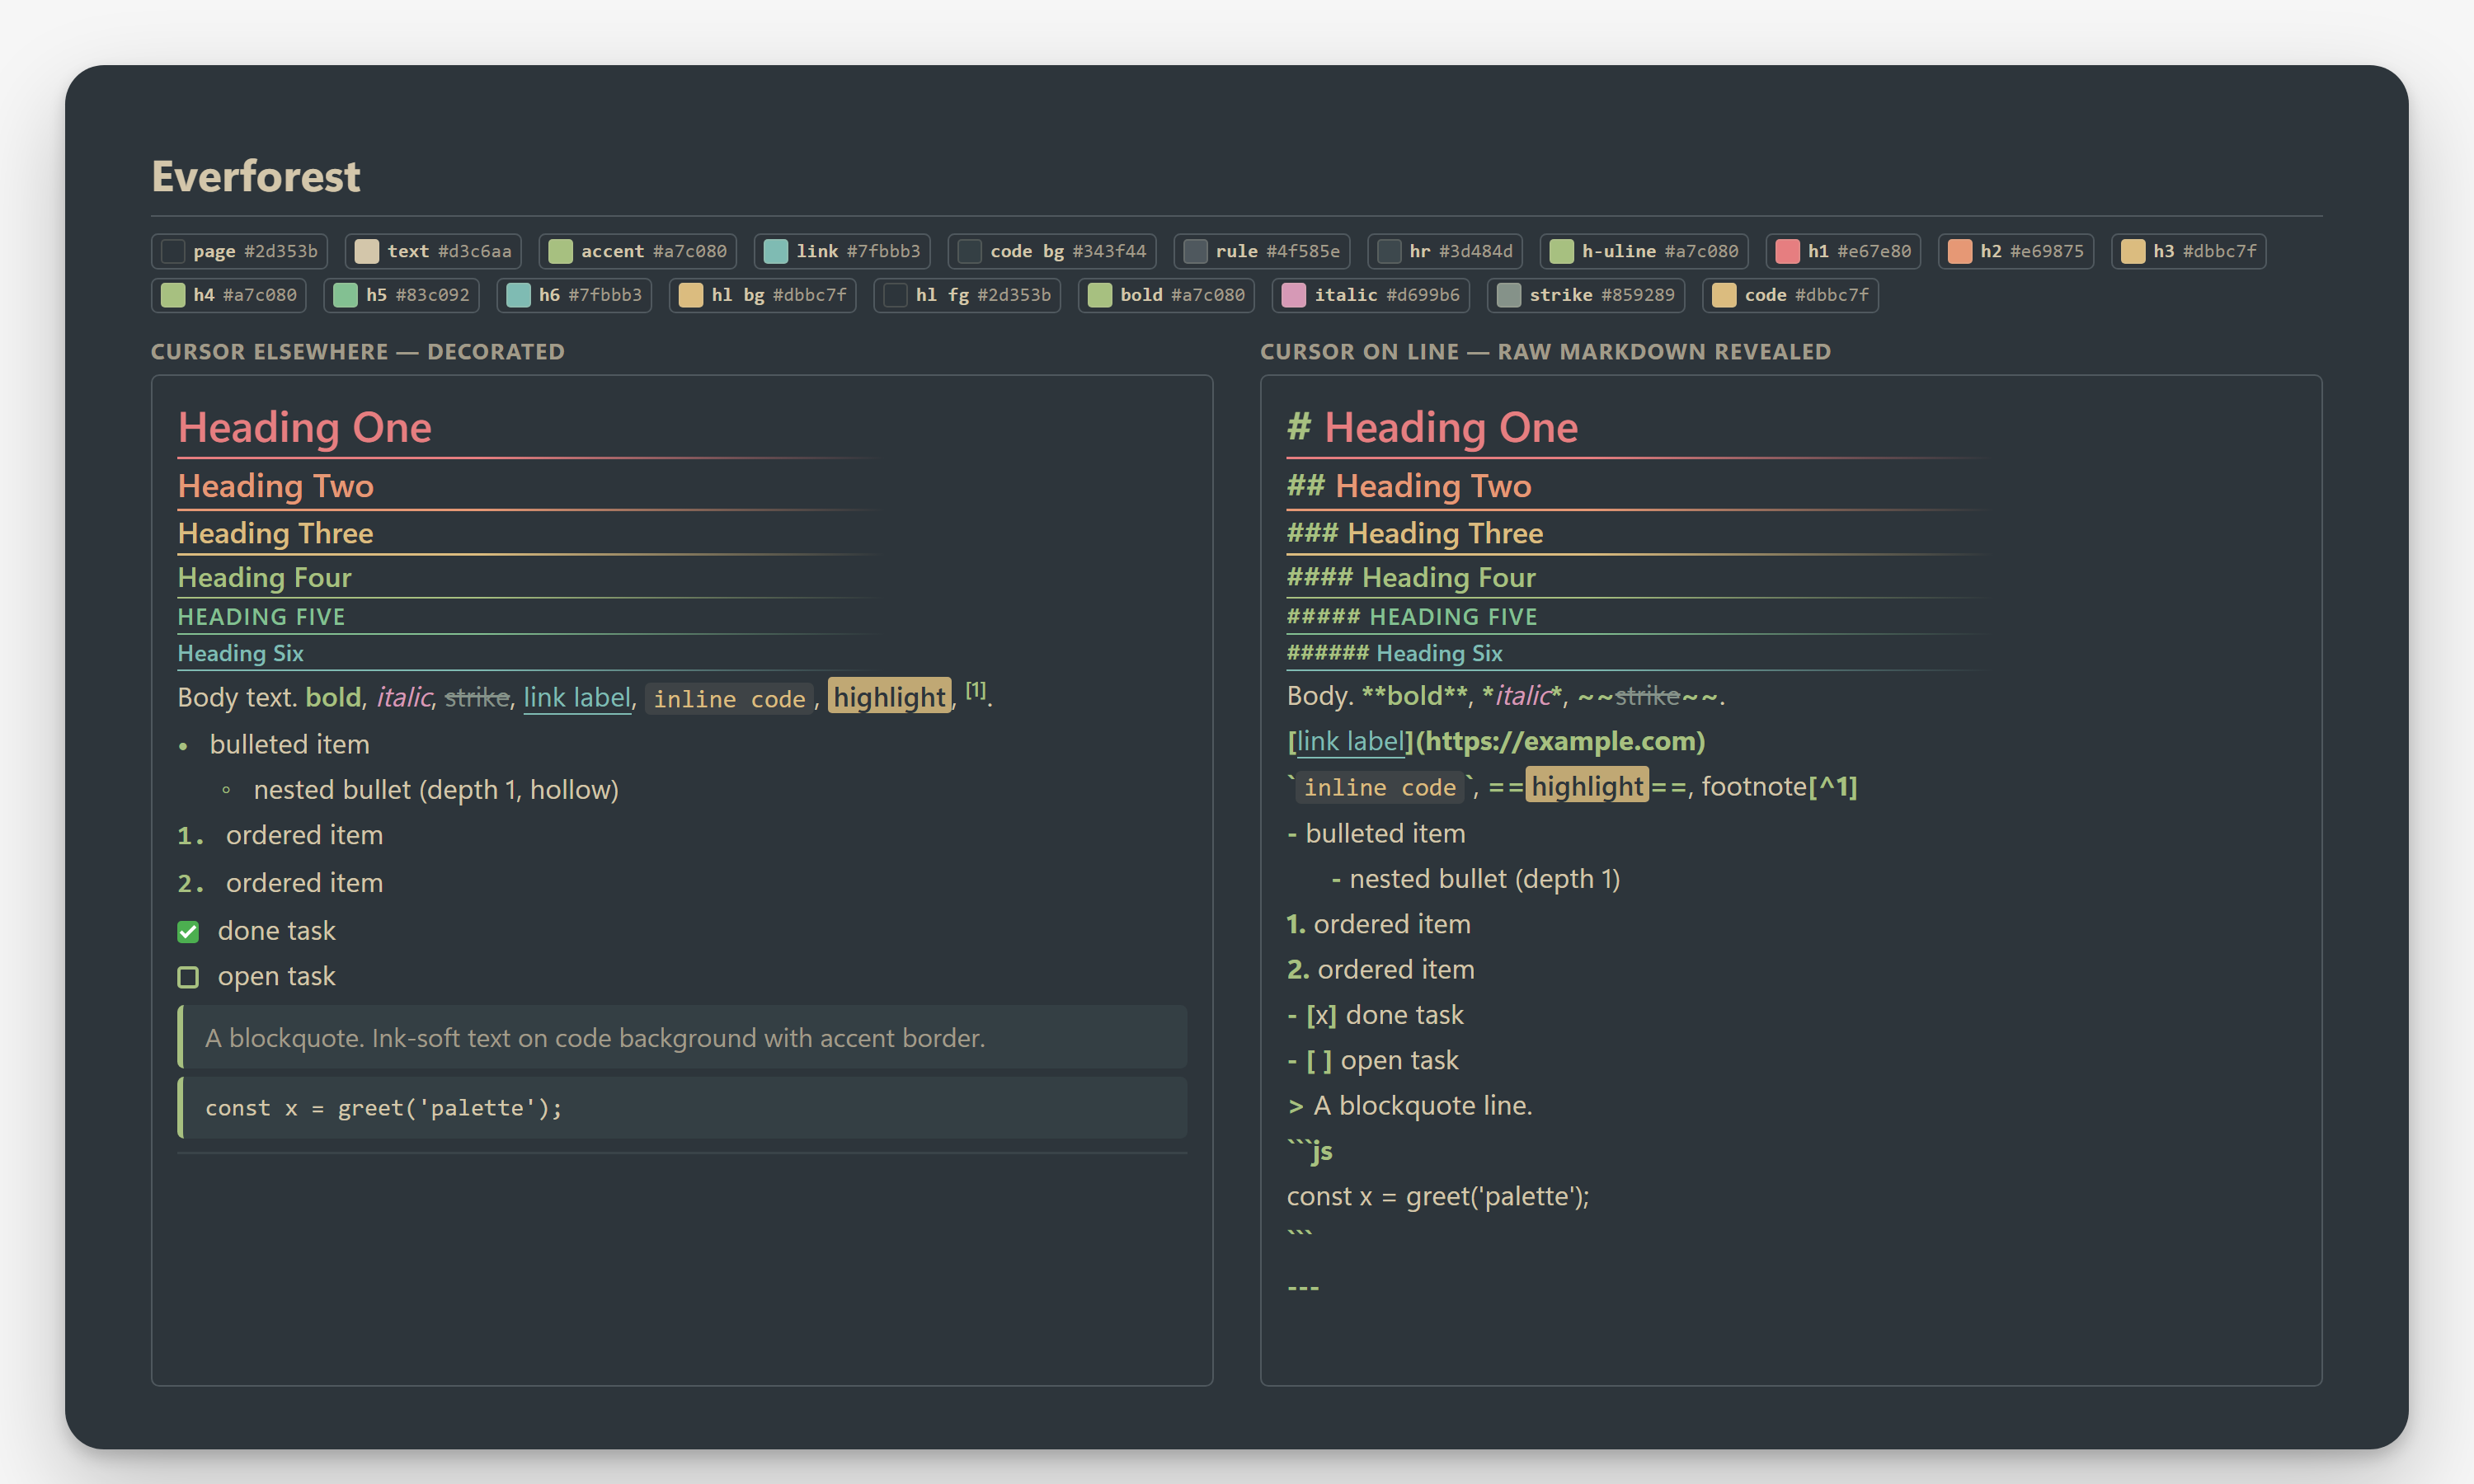The height and width of the screenshot is (1484, 2474).
Task: Click the Everforest title
Action: (x=256, y=176)
